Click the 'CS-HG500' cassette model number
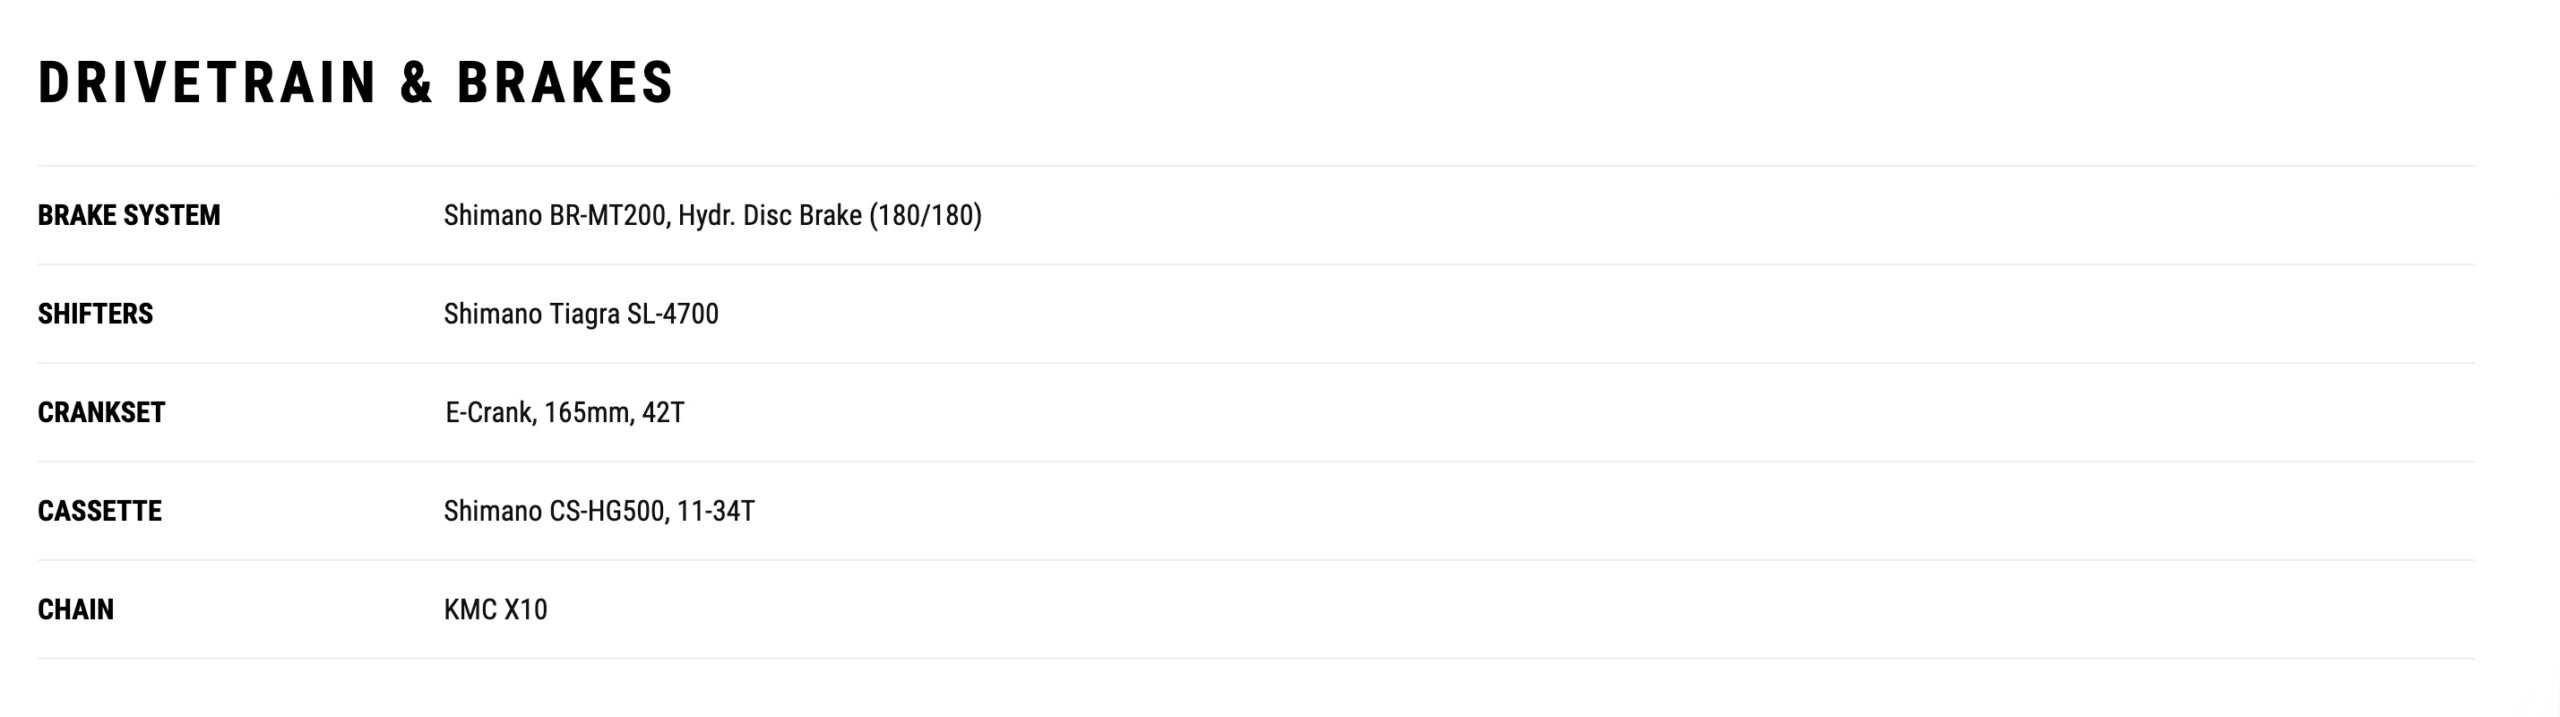 tap(608, 511)
